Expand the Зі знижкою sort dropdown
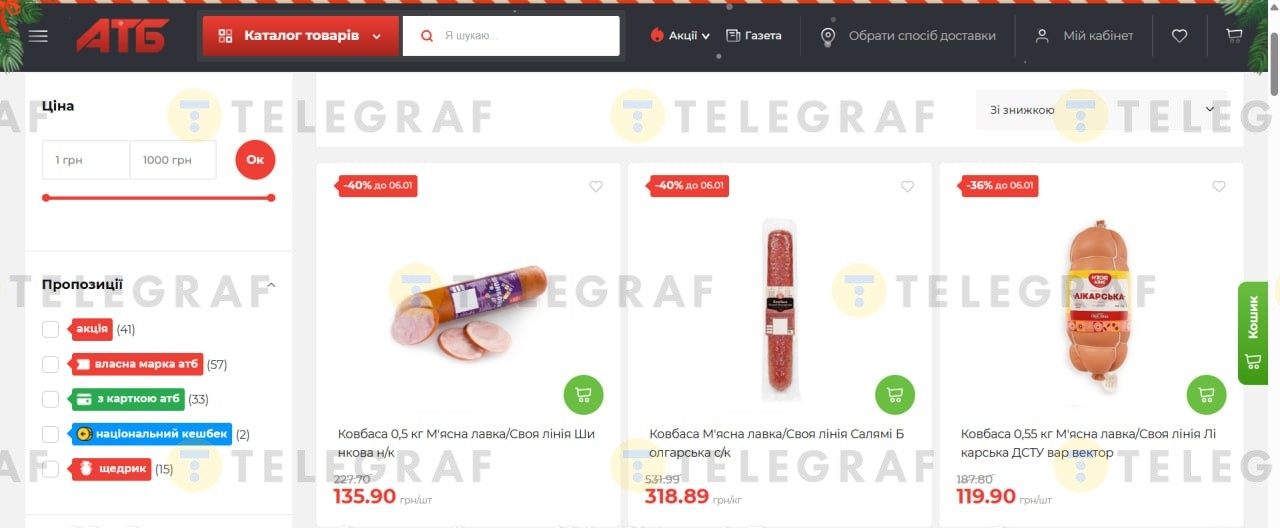The height and width of the screenshot is (528, 1280). point(1101,110)
